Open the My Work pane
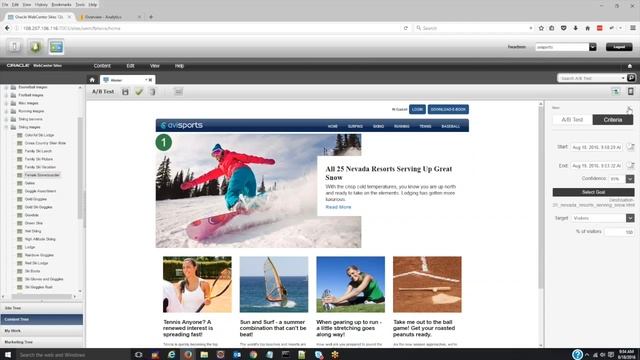Screen dimensions: 640x360 pos(42,331)
